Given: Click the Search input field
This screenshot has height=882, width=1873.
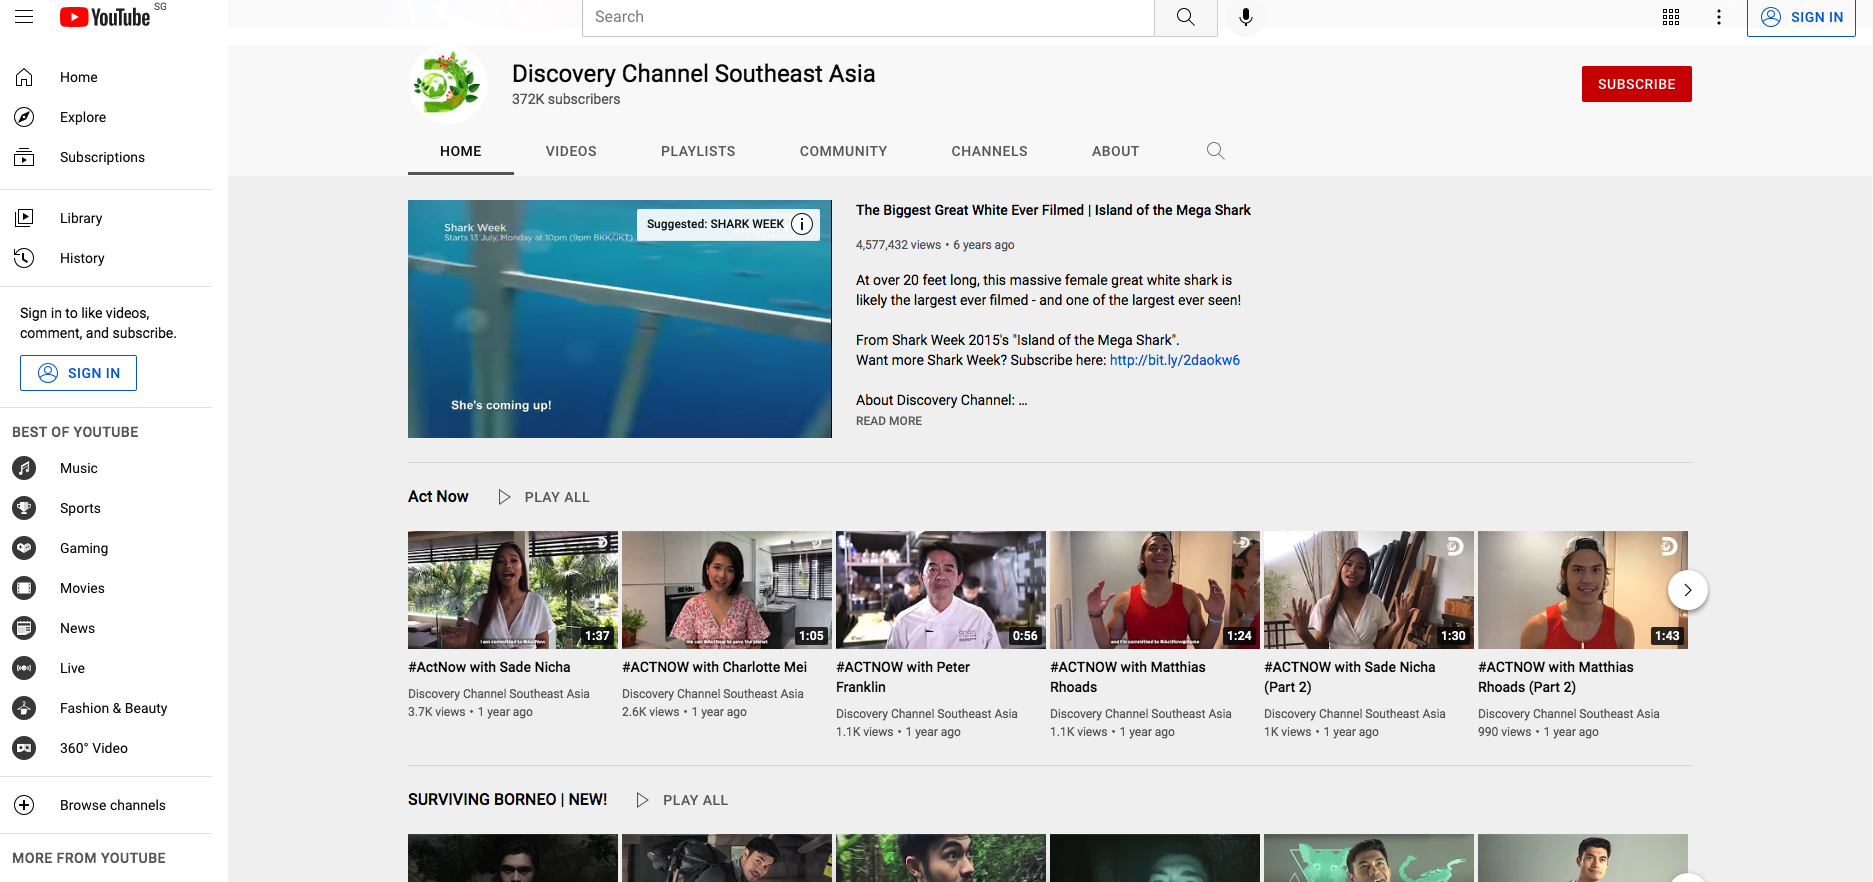Looking at the screenshot, I should click(x=868, y=17).
